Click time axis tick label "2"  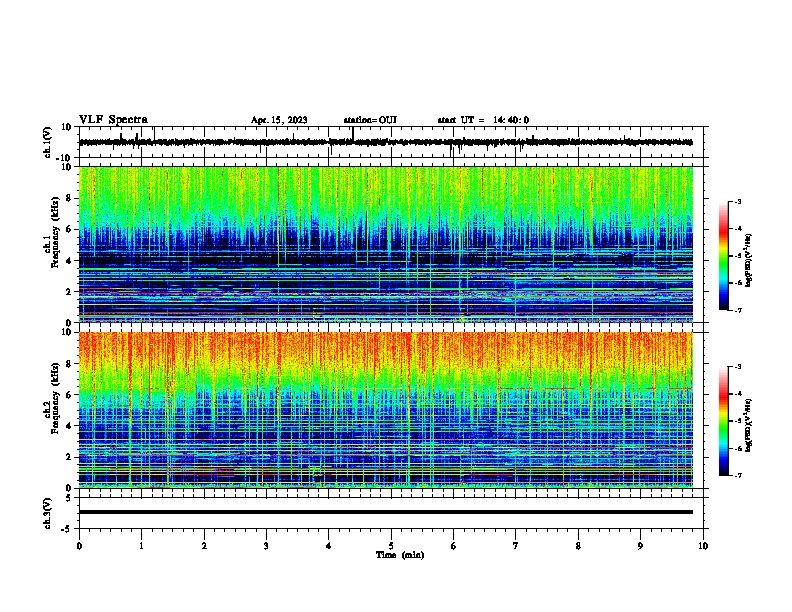[204, 546]
